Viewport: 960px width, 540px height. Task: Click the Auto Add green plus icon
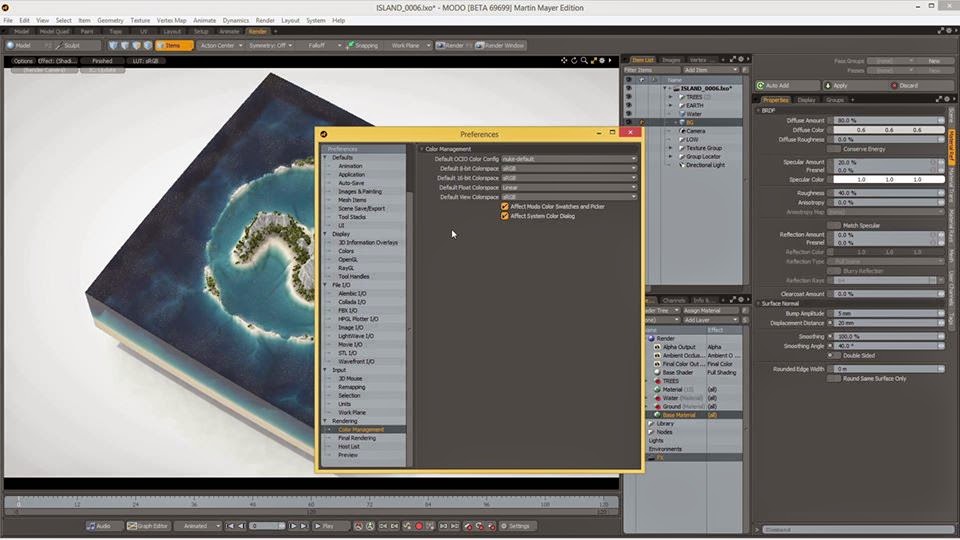[x=760, y=86]
